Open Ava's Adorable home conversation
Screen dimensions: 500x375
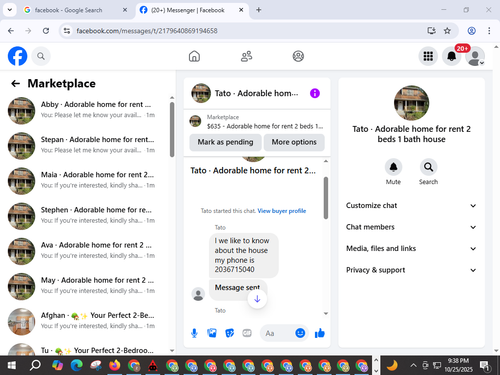(85, 251)
